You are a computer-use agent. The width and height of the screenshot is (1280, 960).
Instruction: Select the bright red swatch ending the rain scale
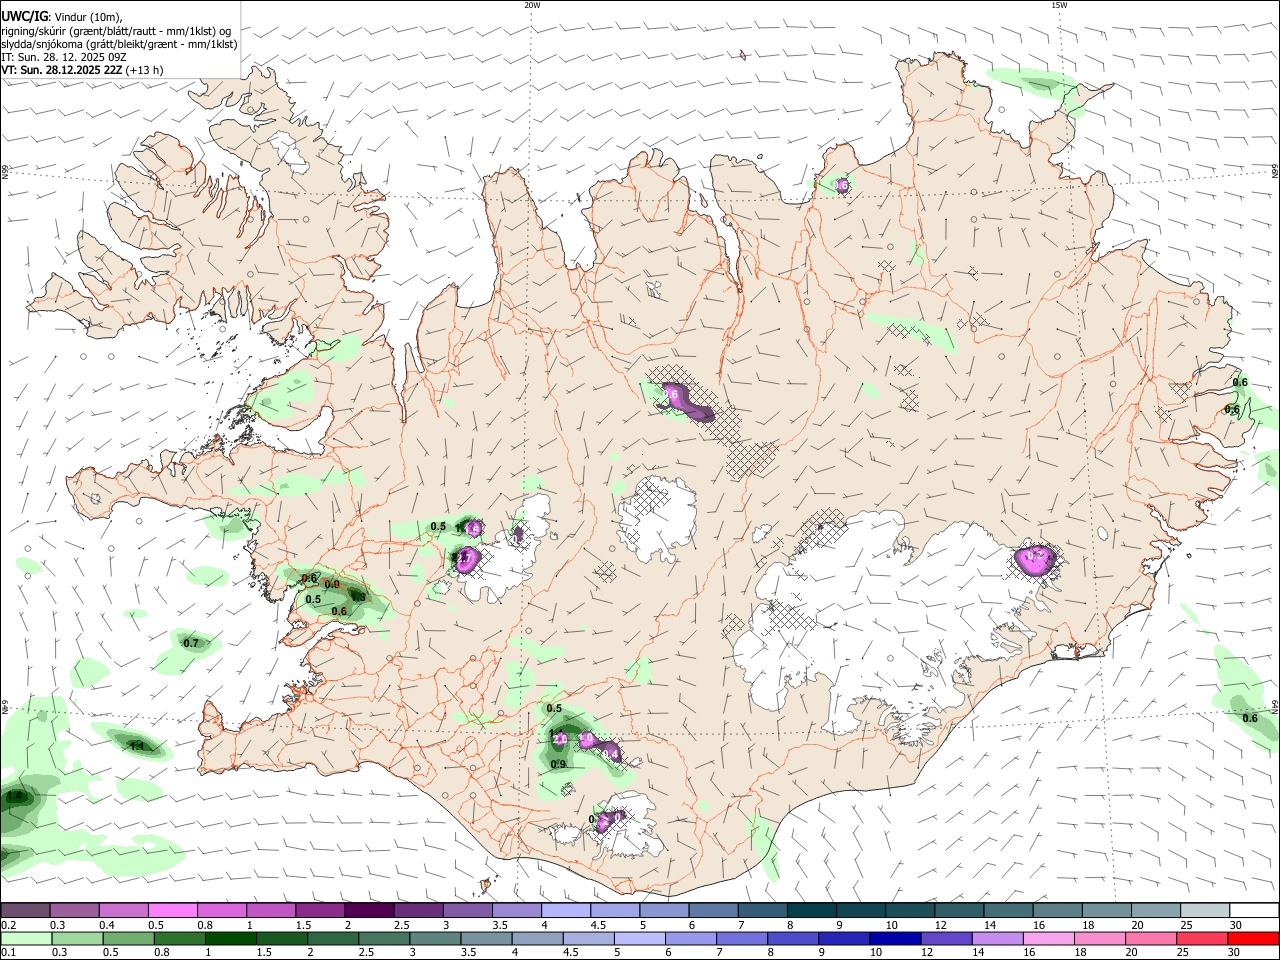click(x=1252, y=938)
